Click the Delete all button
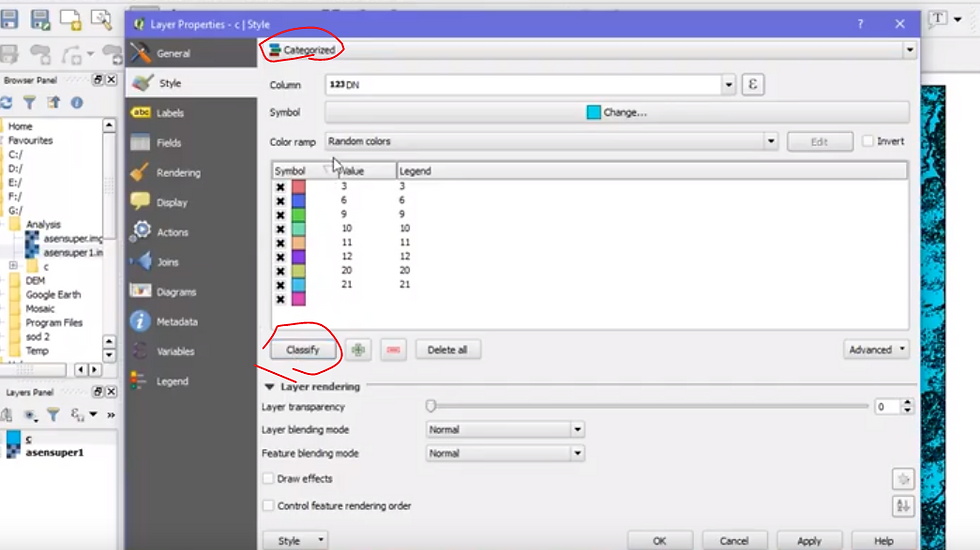 [x=448, y=350]
